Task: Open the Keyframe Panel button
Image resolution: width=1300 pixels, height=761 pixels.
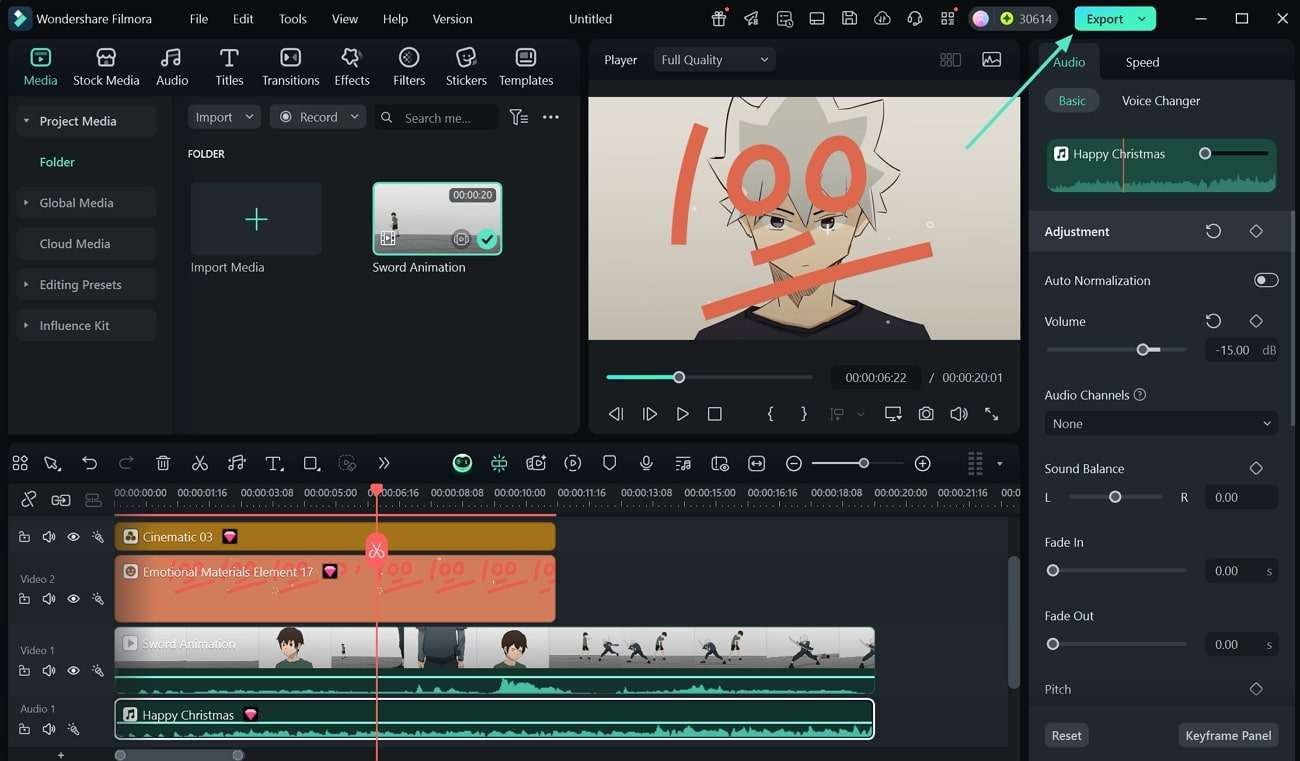Action: (1228, 735)
